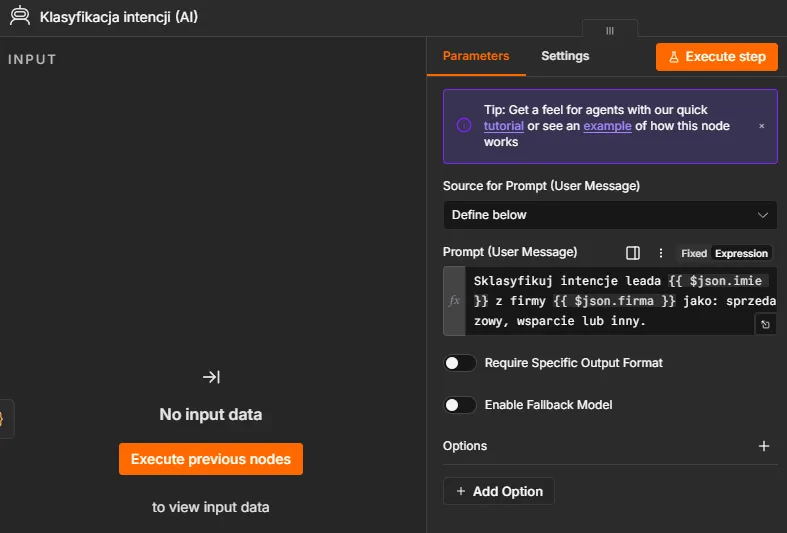Image resolution: width=787 pixels, height=533 pixels.
Task: Click inside the Prompt expression text field
Action: pyautogui.click(x=621, y=301)
